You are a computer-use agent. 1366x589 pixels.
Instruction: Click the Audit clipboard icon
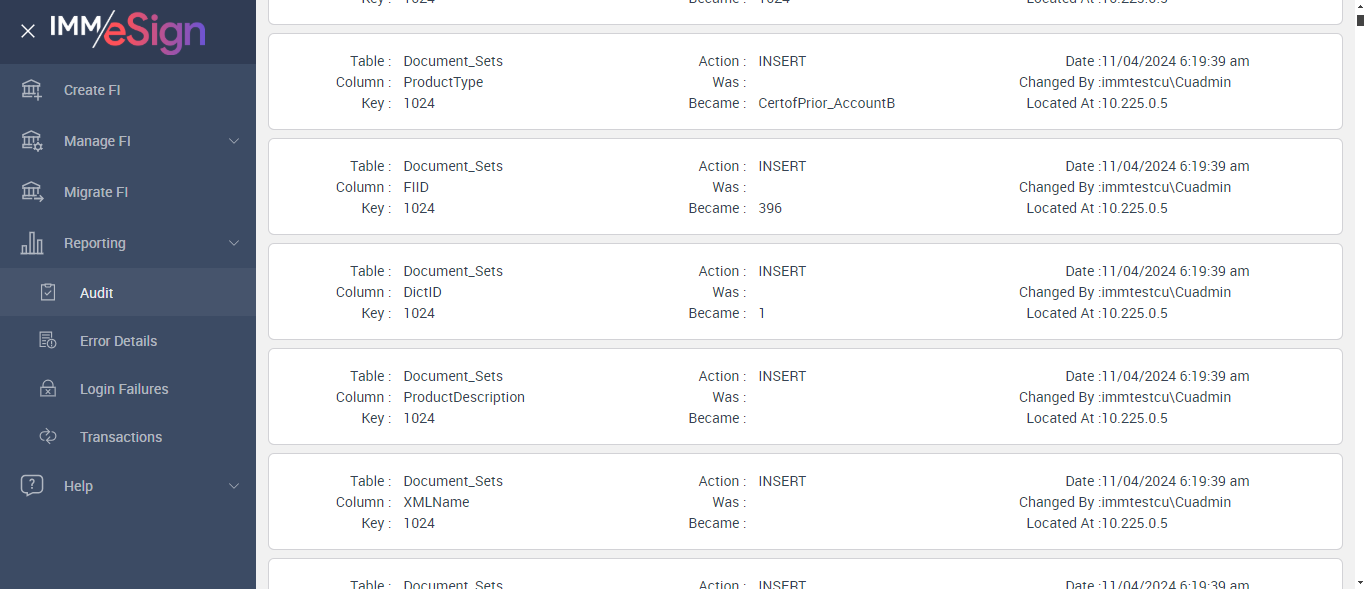[x=48, y=293]
